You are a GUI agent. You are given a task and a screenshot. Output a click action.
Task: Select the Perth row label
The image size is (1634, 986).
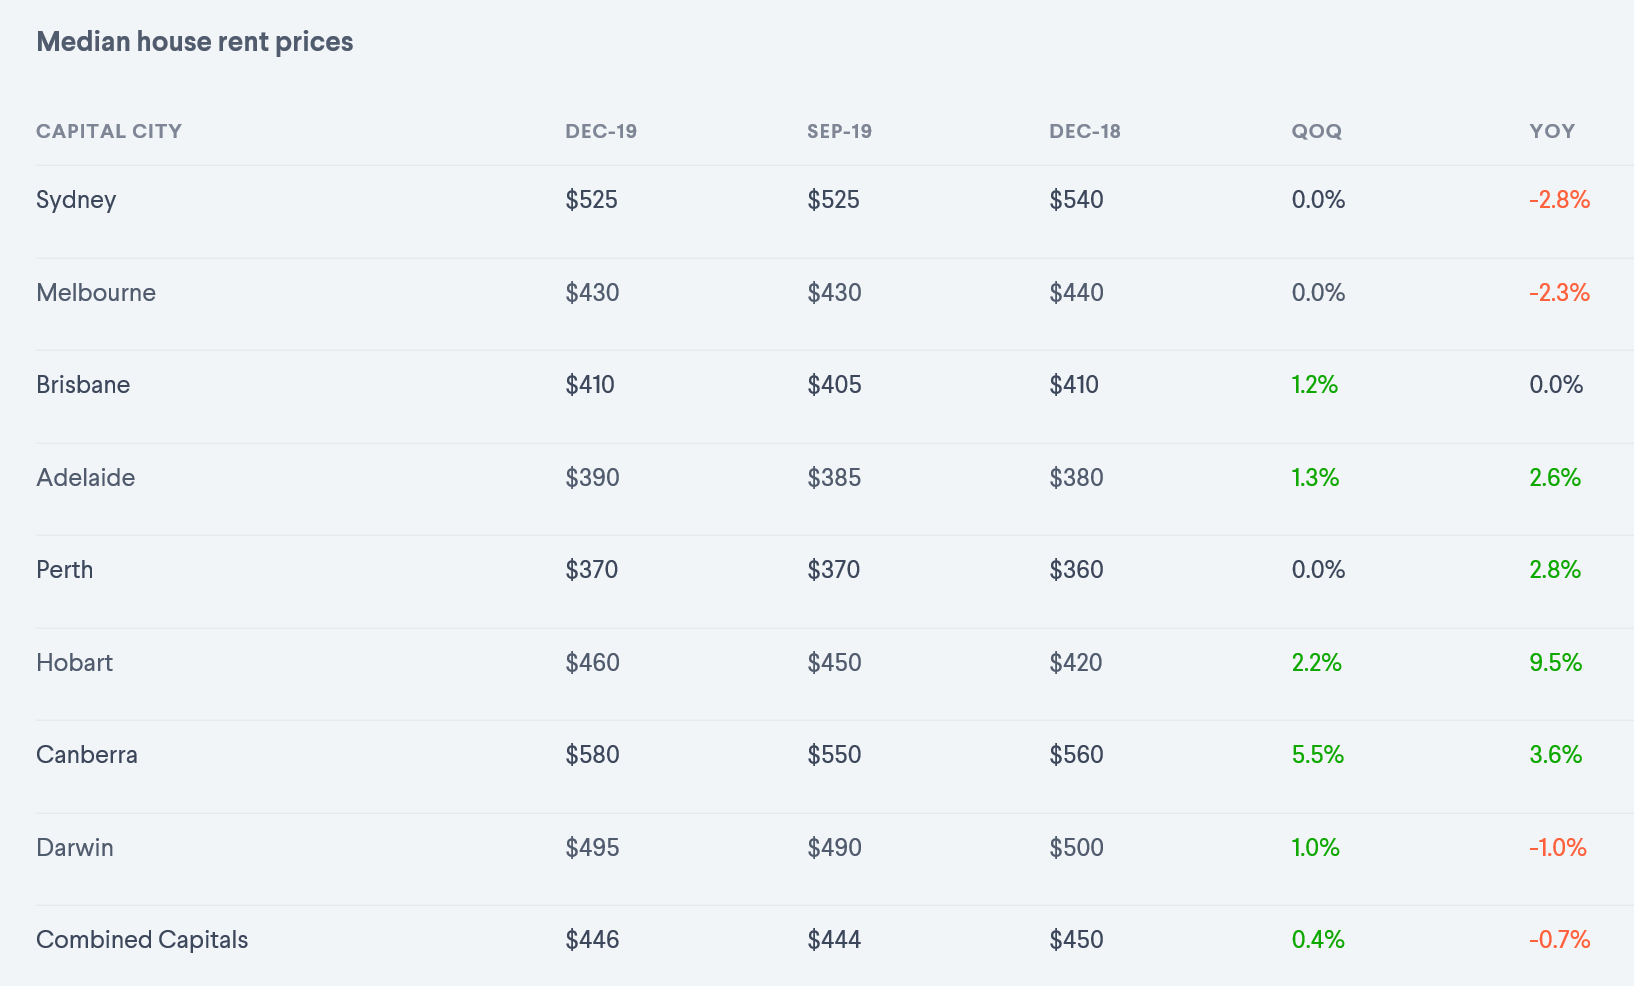64,570
